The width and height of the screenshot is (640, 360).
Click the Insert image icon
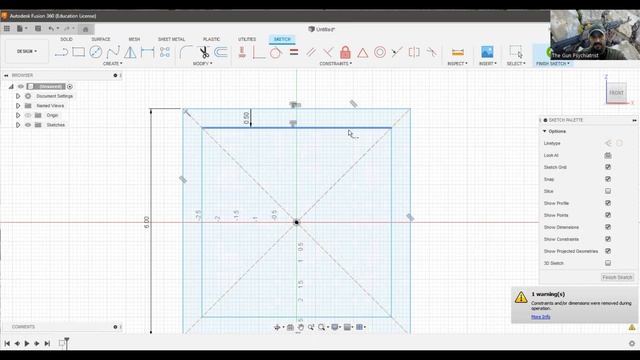point(487,52)
